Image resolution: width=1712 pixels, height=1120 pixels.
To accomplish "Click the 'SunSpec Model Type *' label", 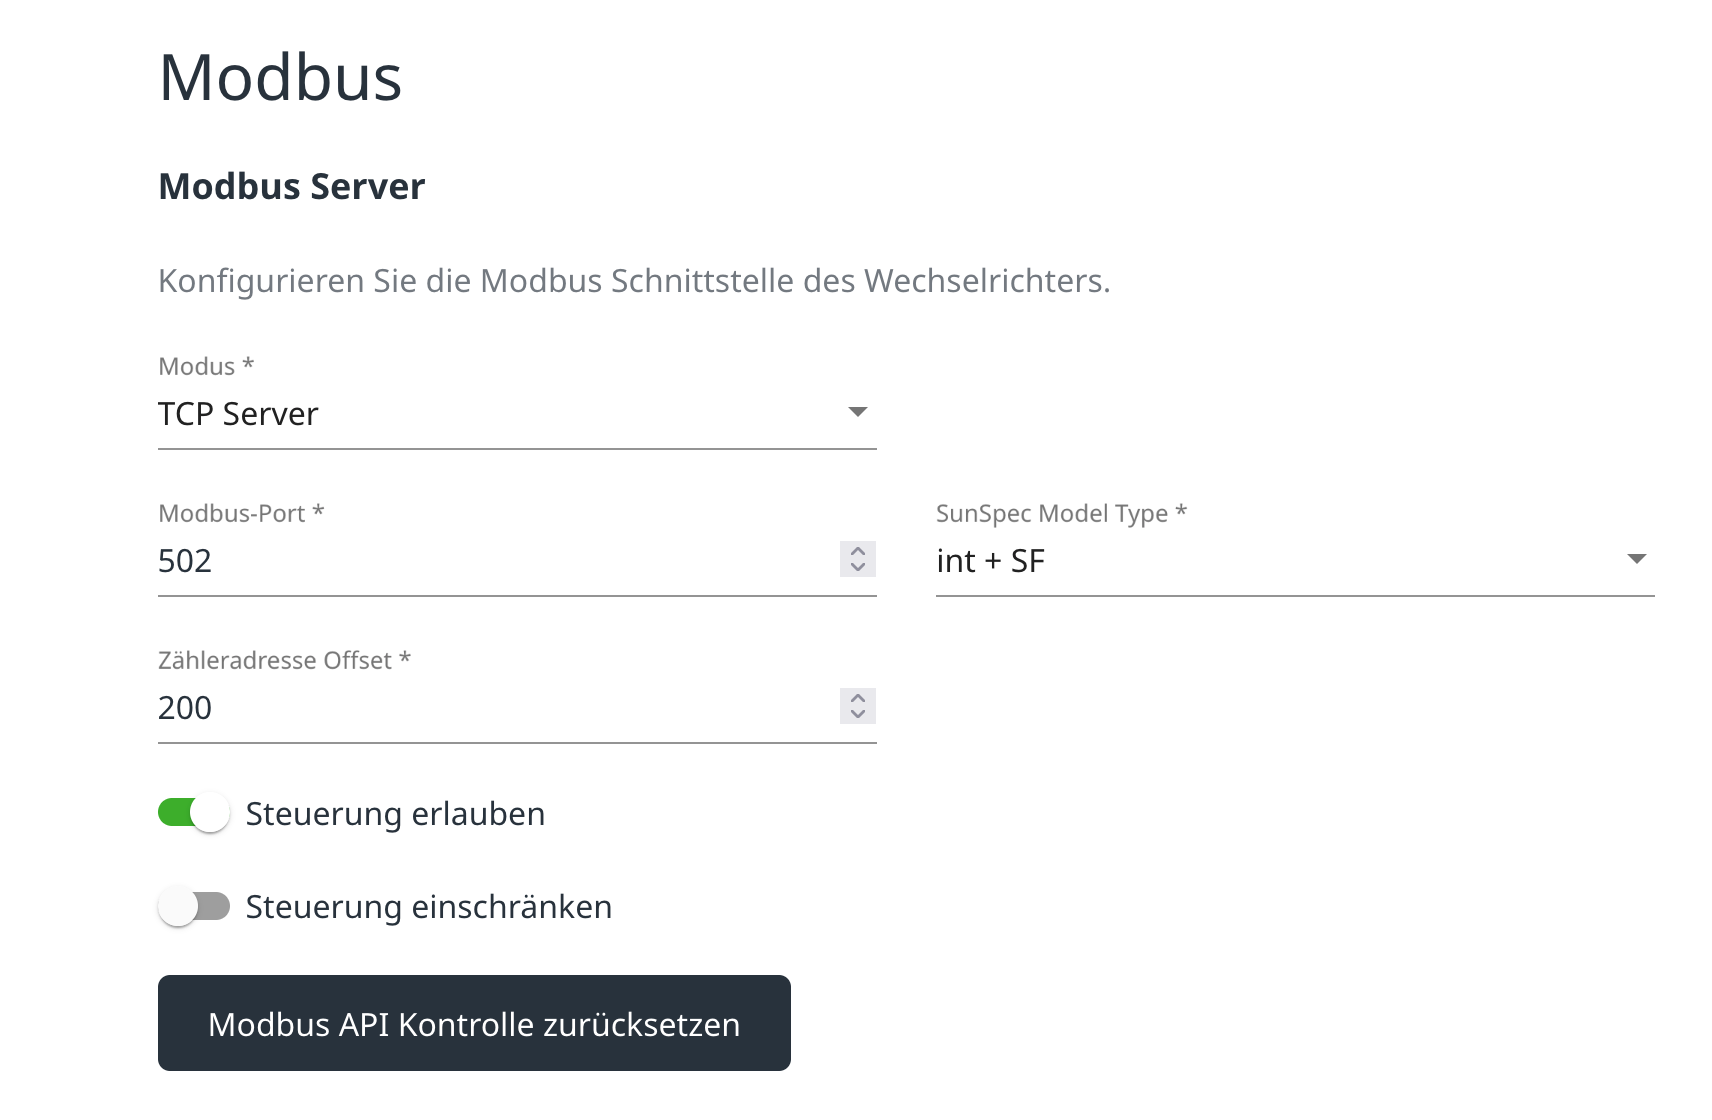I will tap(1061, 513).
